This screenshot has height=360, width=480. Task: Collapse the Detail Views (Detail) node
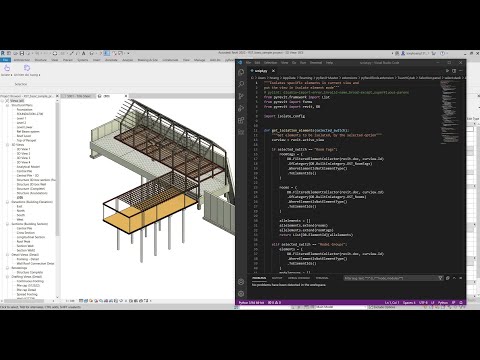click(x=7, y=255)
